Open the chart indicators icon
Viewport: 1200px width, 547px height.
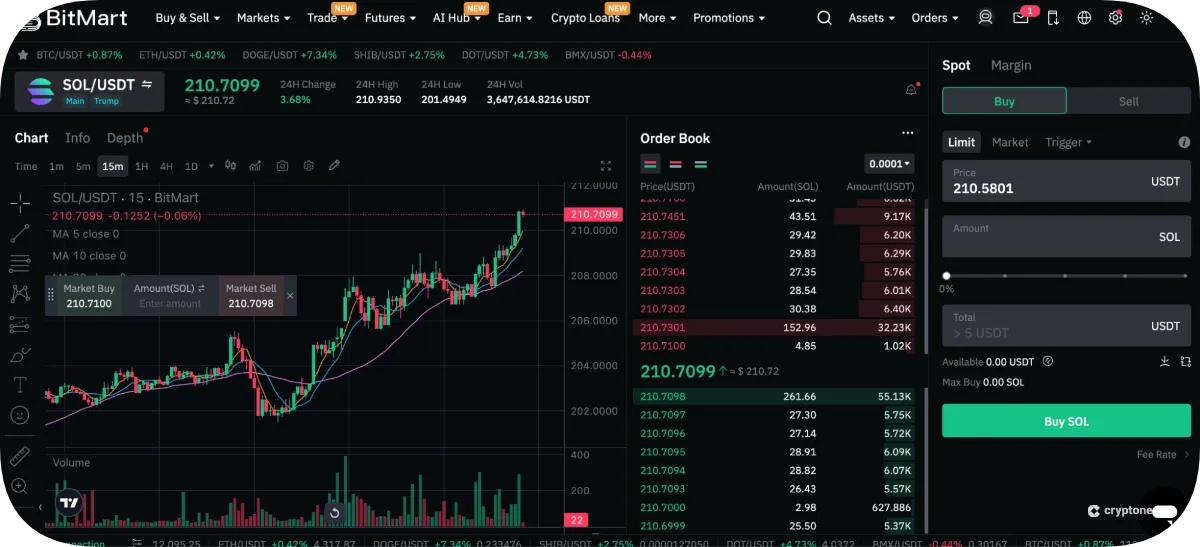[256, 166]
